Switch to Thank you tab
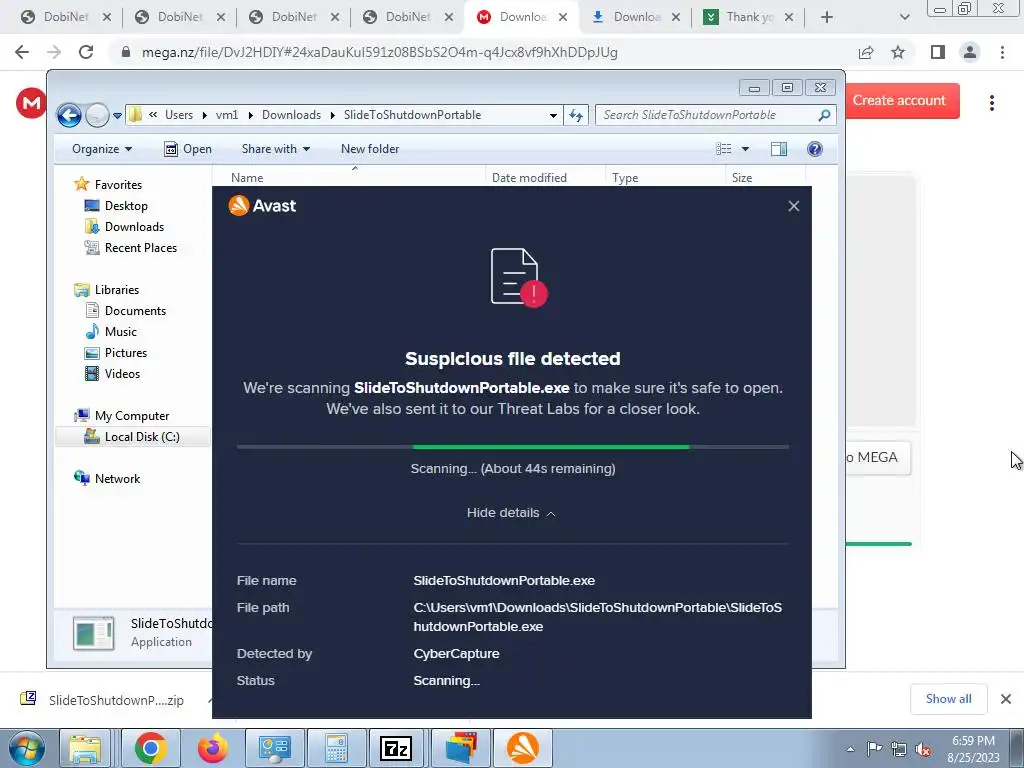1024x768 pixels. (x=750, y=17)
